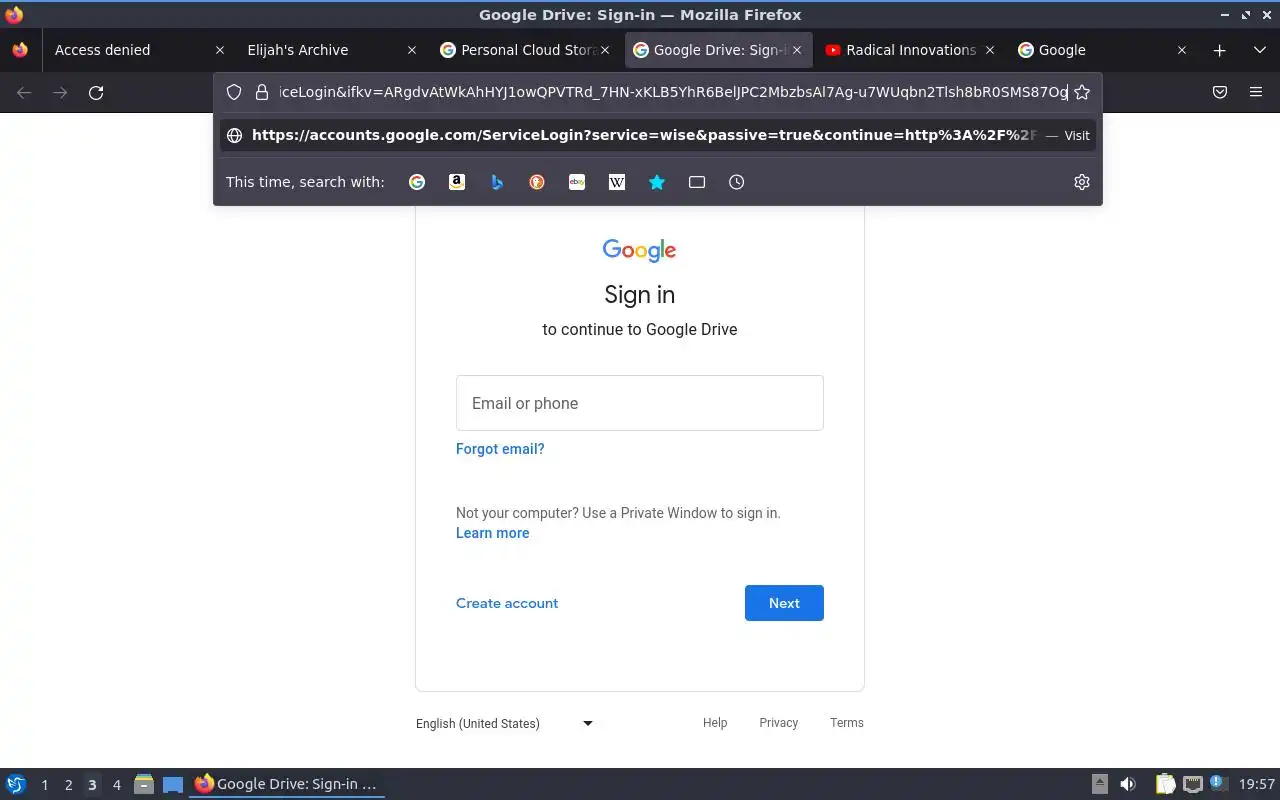Close the Radical Innovations tab
1280x800 pixels.
[x=990, y=50]
